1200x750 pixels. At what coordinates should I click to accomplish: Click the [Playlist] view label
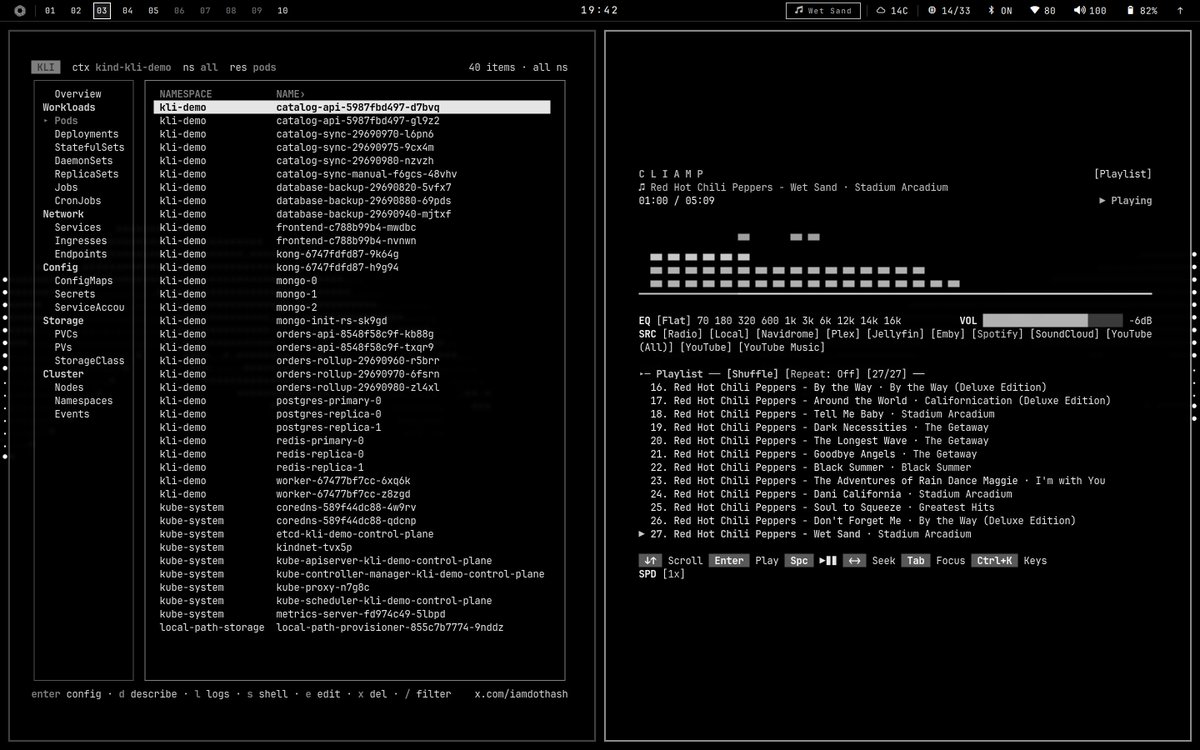coord(1123,174)
